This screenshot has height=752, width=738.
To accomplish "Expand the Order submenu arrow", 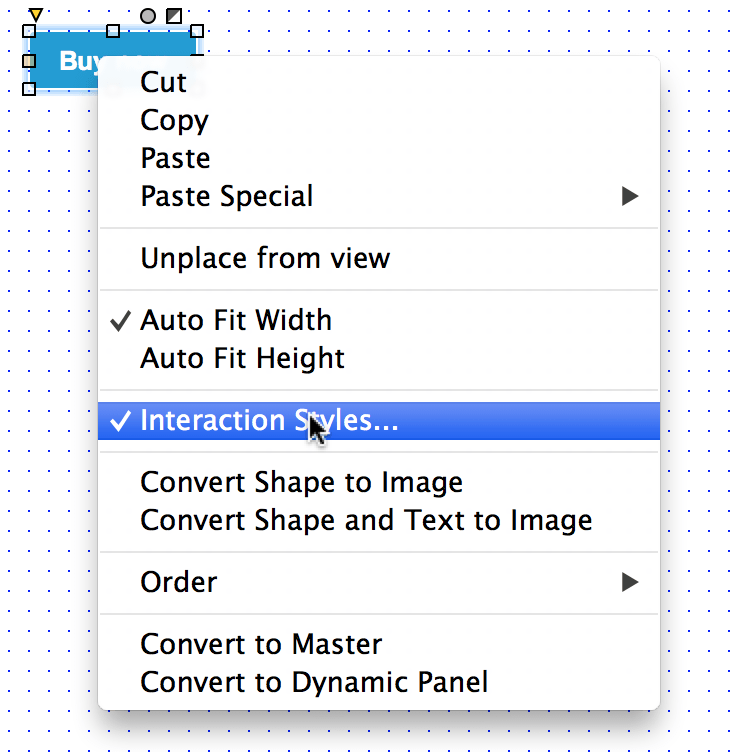I will click(x=630, y=582).
